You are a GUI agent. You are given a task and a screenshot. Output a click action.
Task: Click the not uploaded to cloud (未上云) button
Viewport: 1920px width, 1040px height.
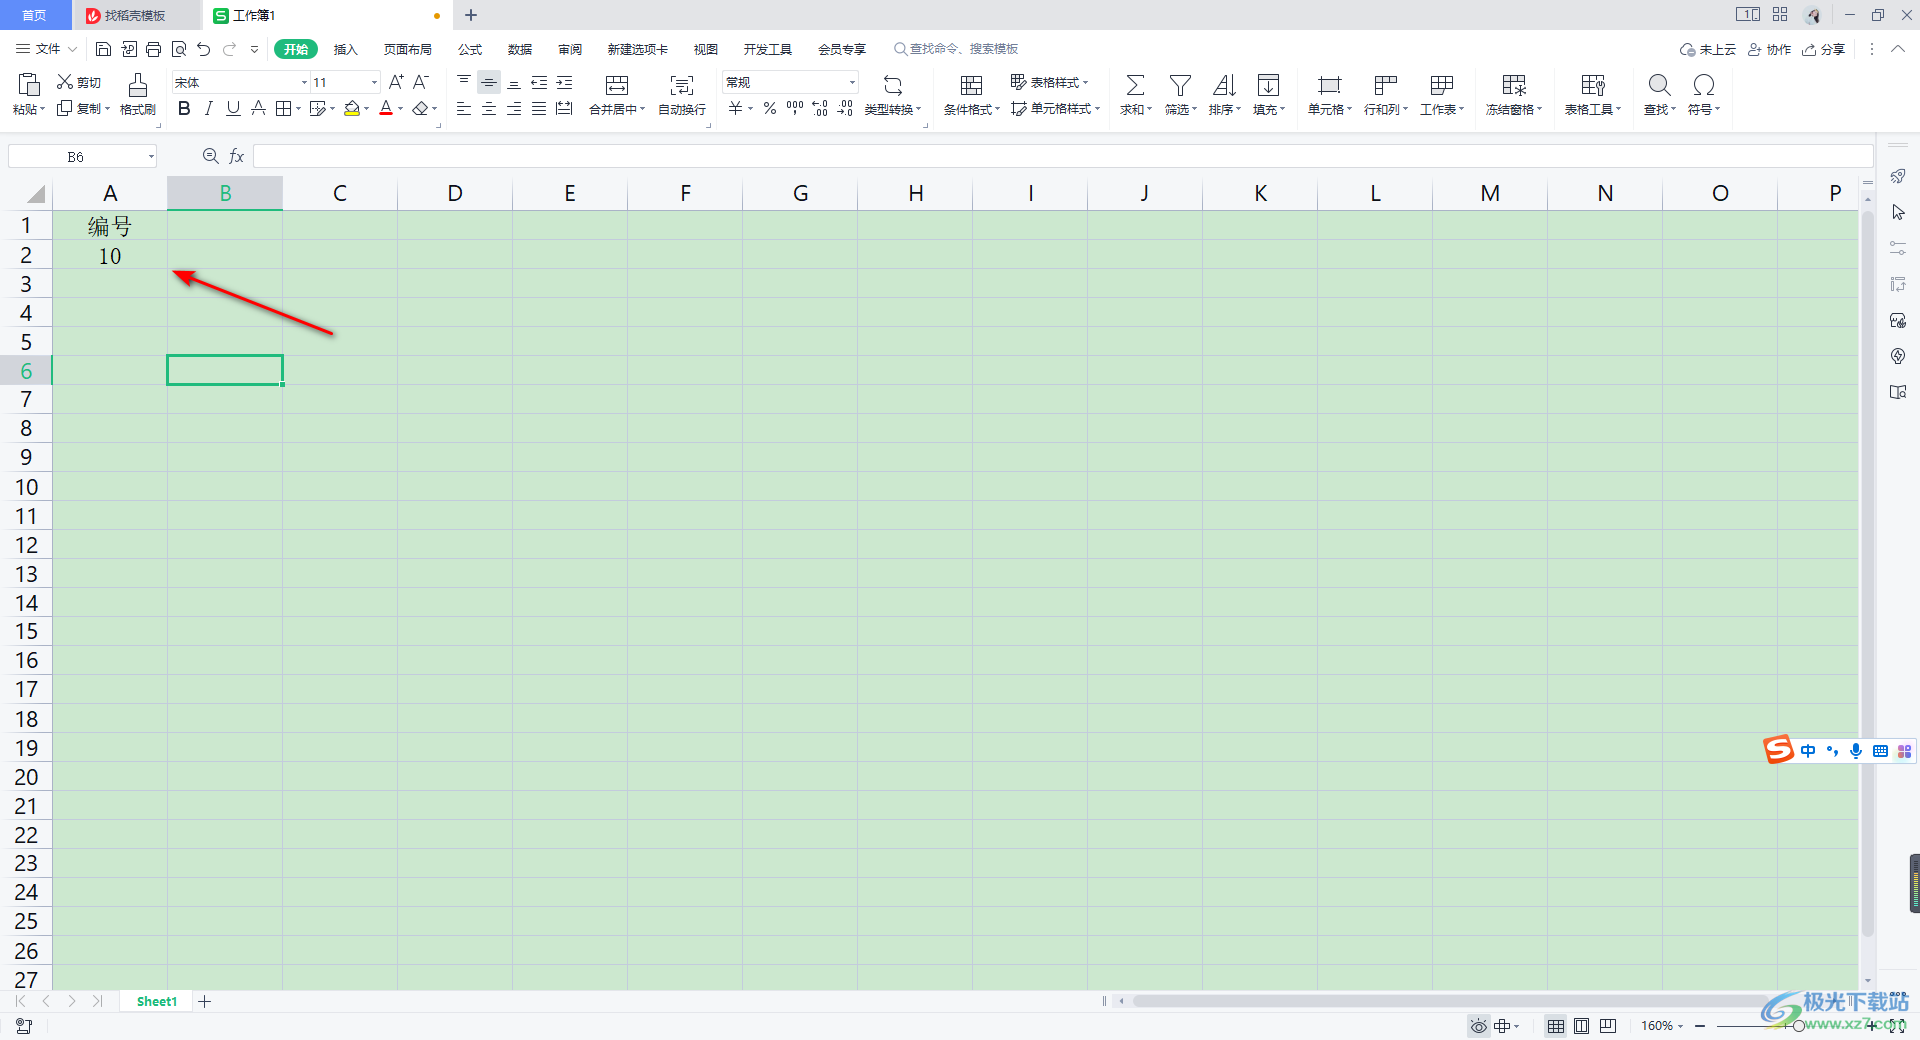(x=1707, y=49)
